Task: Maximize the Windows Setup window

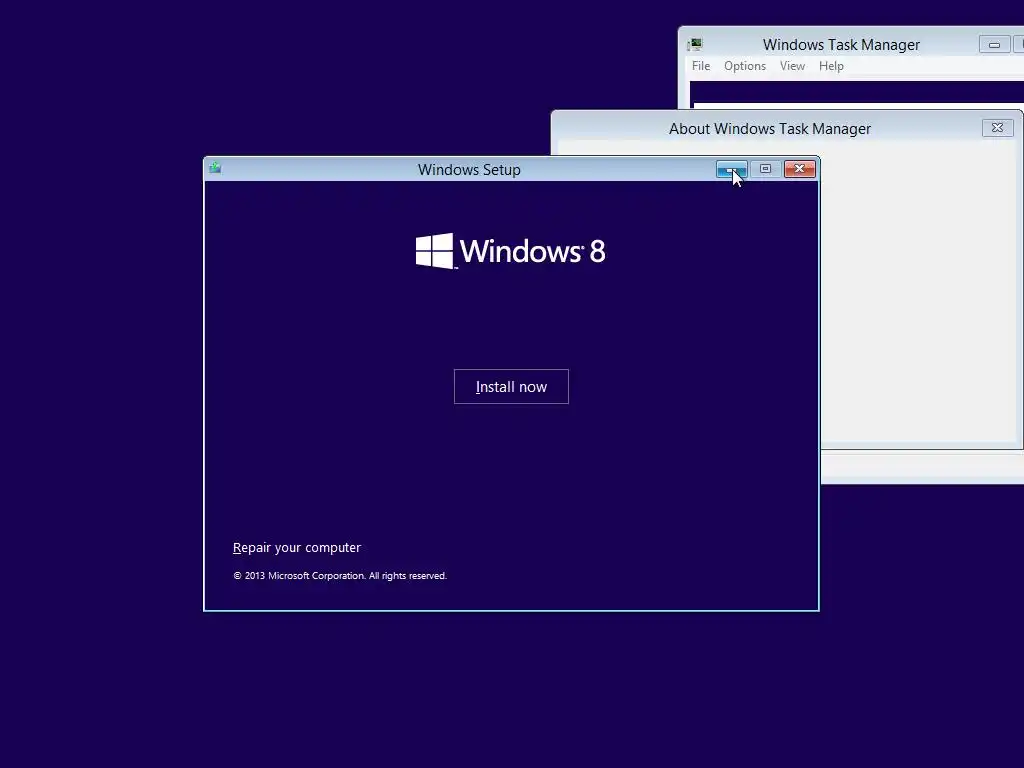Action: click(x=765, y=169)
